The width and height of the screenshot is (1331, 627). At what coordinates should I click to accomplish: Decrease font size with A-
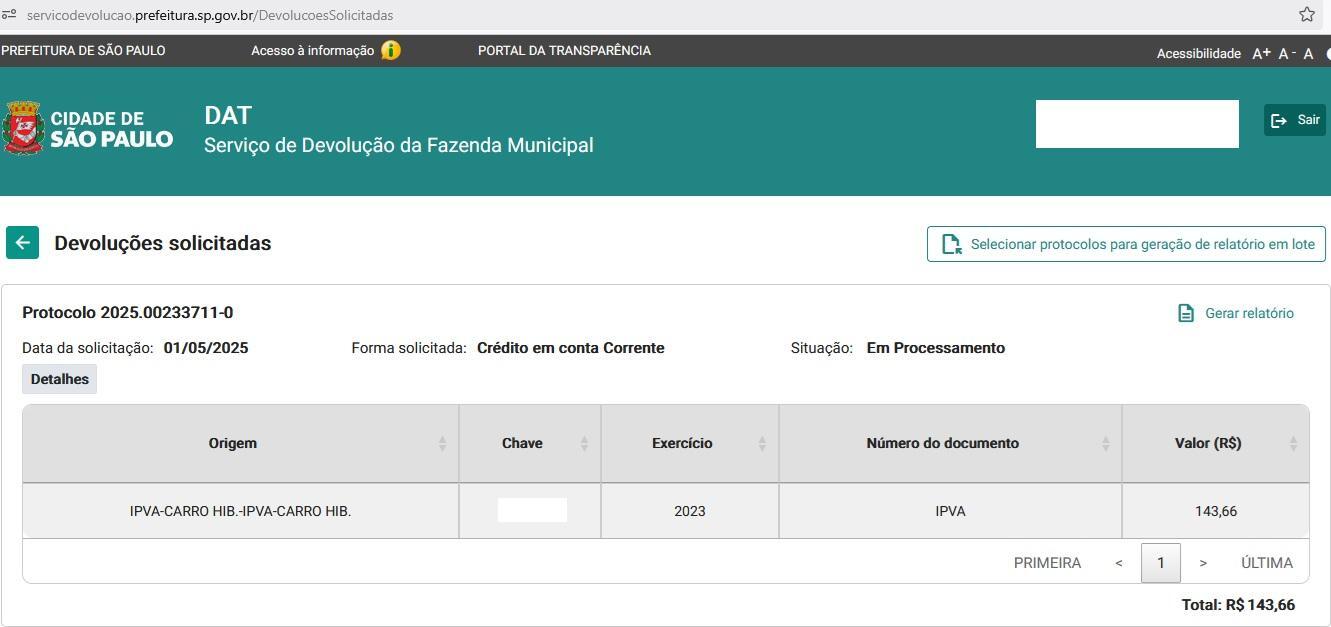[1287, 53]
